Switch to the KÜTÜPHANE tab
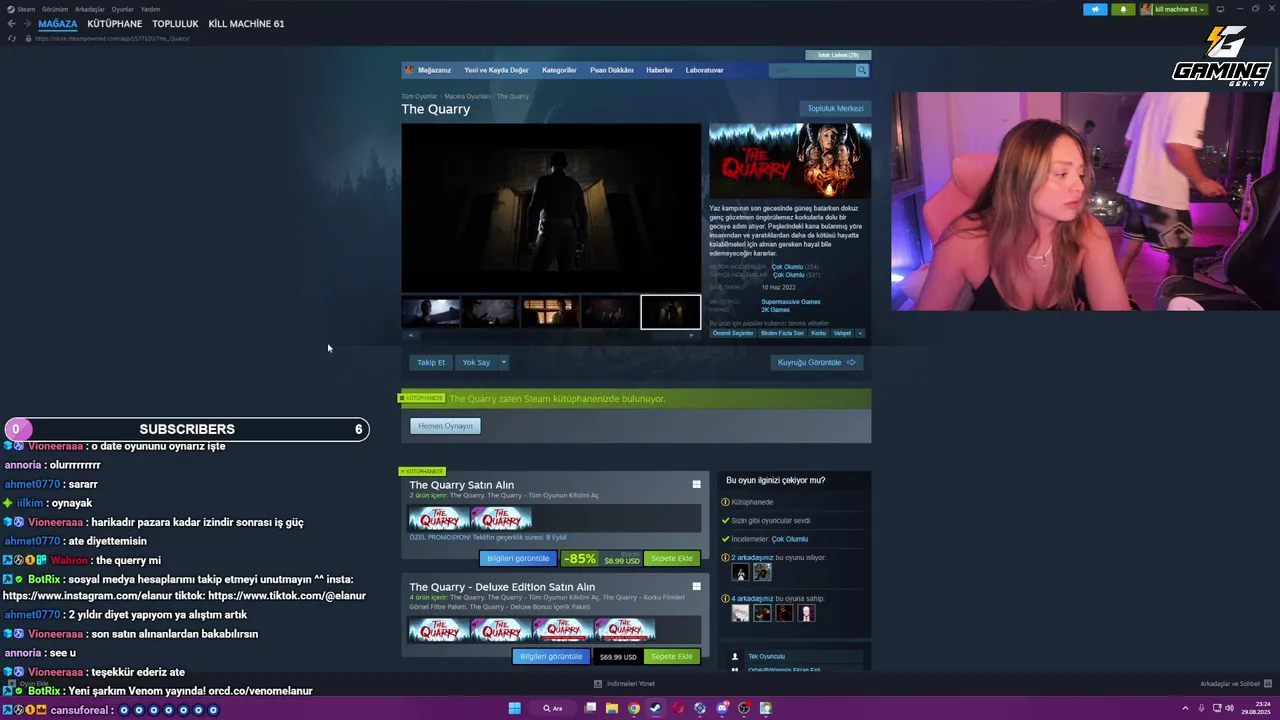The height and width of the screenshot is (720, 1280). (115, 24)
